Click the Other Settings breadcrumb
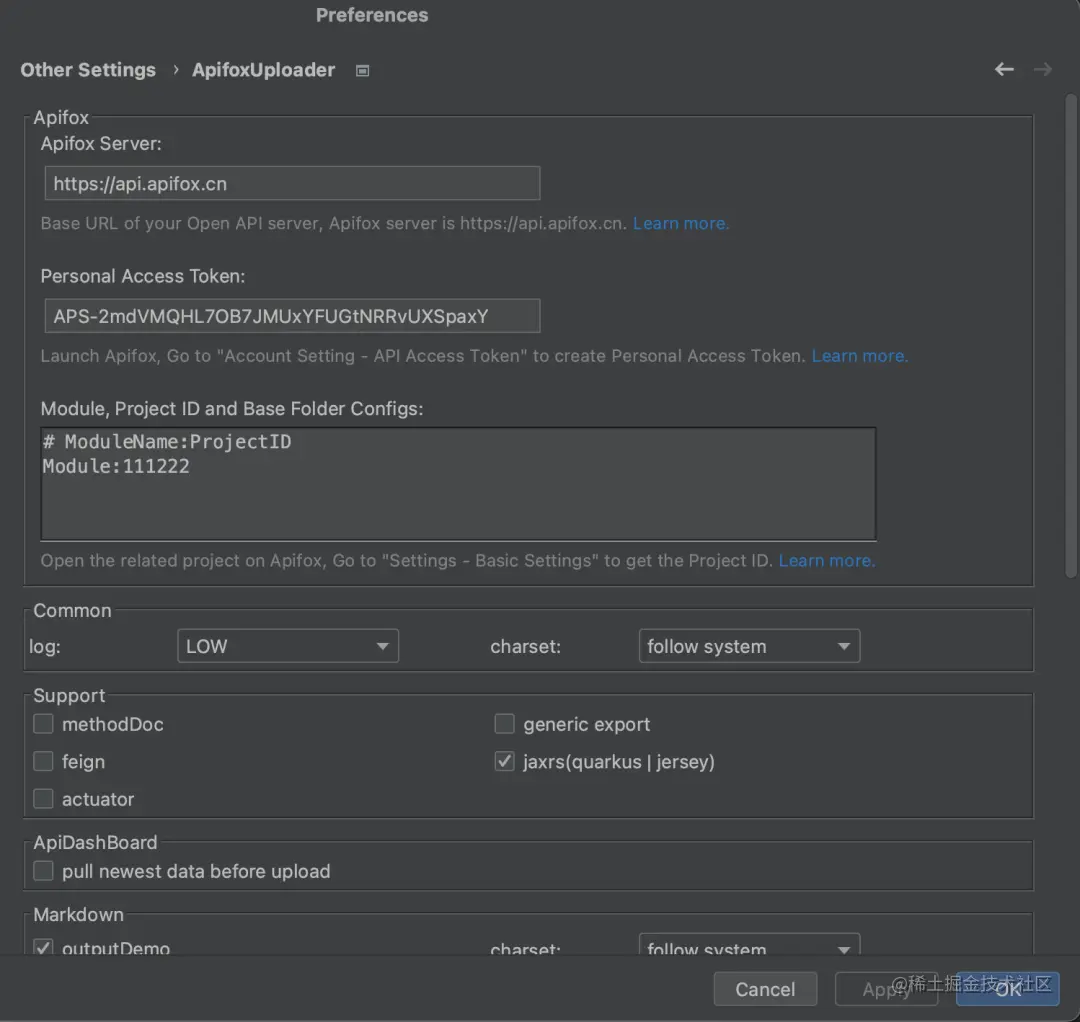The height and width of the screenshot is (1022, 1080). (88, 70)
